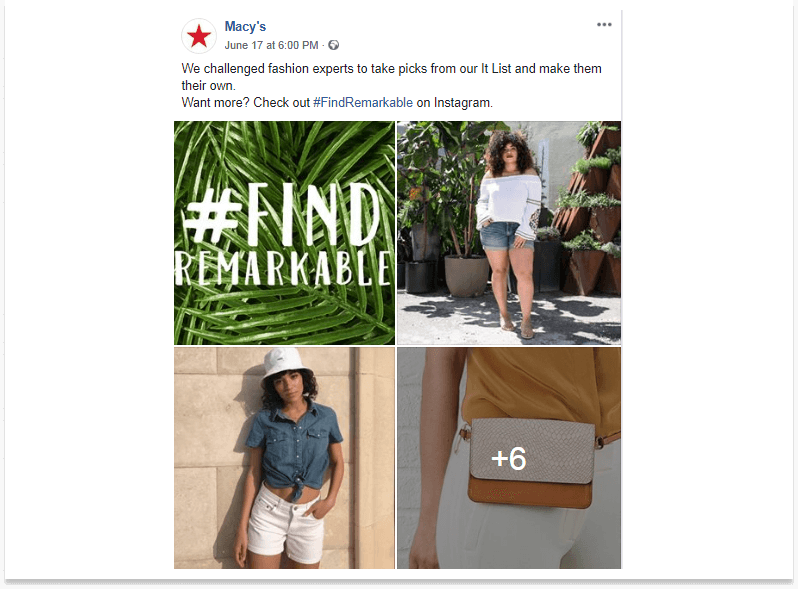Screen dimensions: 798x589
Task: View the +6 additional photos indicator
Action: tap(509, 458)
